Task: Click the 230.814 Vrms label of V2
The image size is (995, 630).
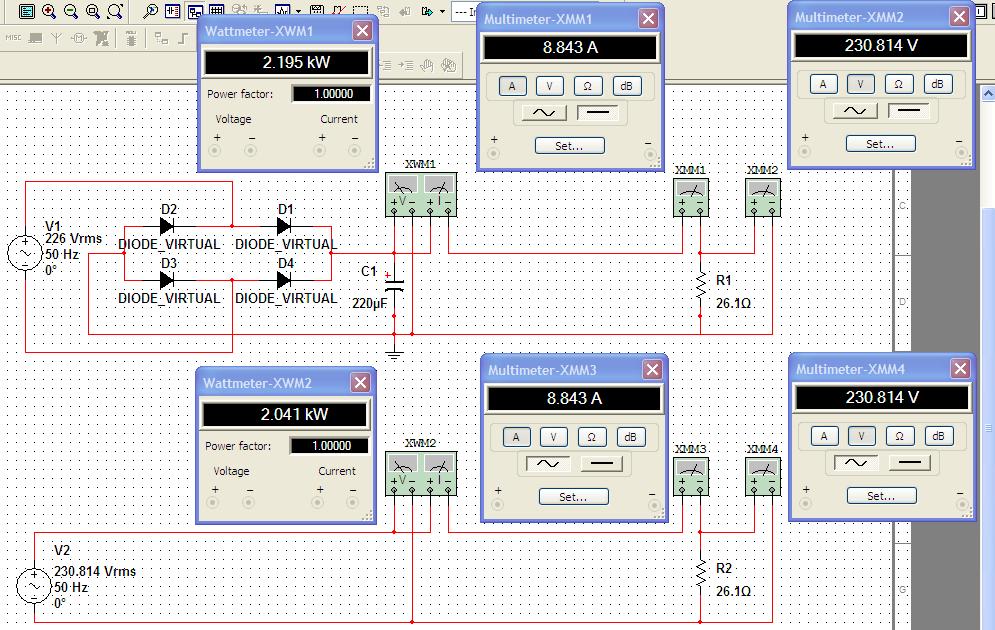Action: [95, 572]
